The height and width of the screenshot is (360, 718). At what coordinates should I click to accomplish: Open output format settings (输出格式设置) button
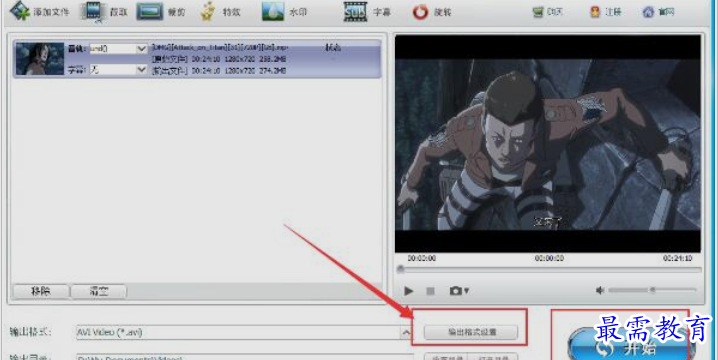tap(471, 332)
